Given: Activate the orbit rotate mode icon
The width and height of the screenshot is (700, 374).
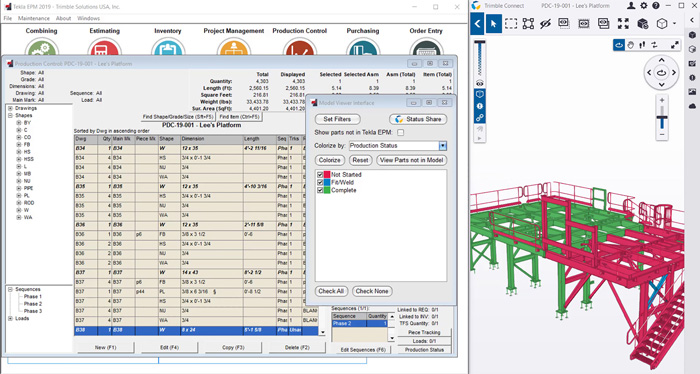Looking at the screenshot, I should click(x=619, y=45).
